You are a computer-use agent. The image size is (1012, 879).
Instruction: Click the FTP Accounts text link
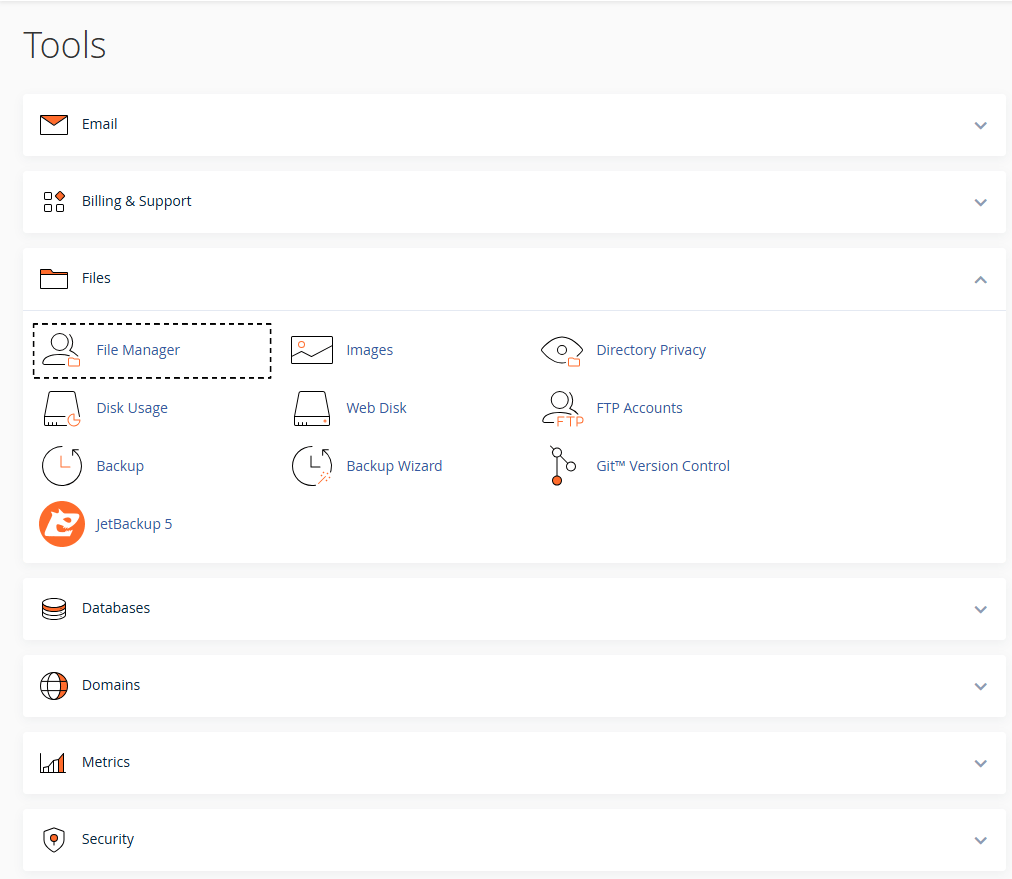(x=639, y=408)
